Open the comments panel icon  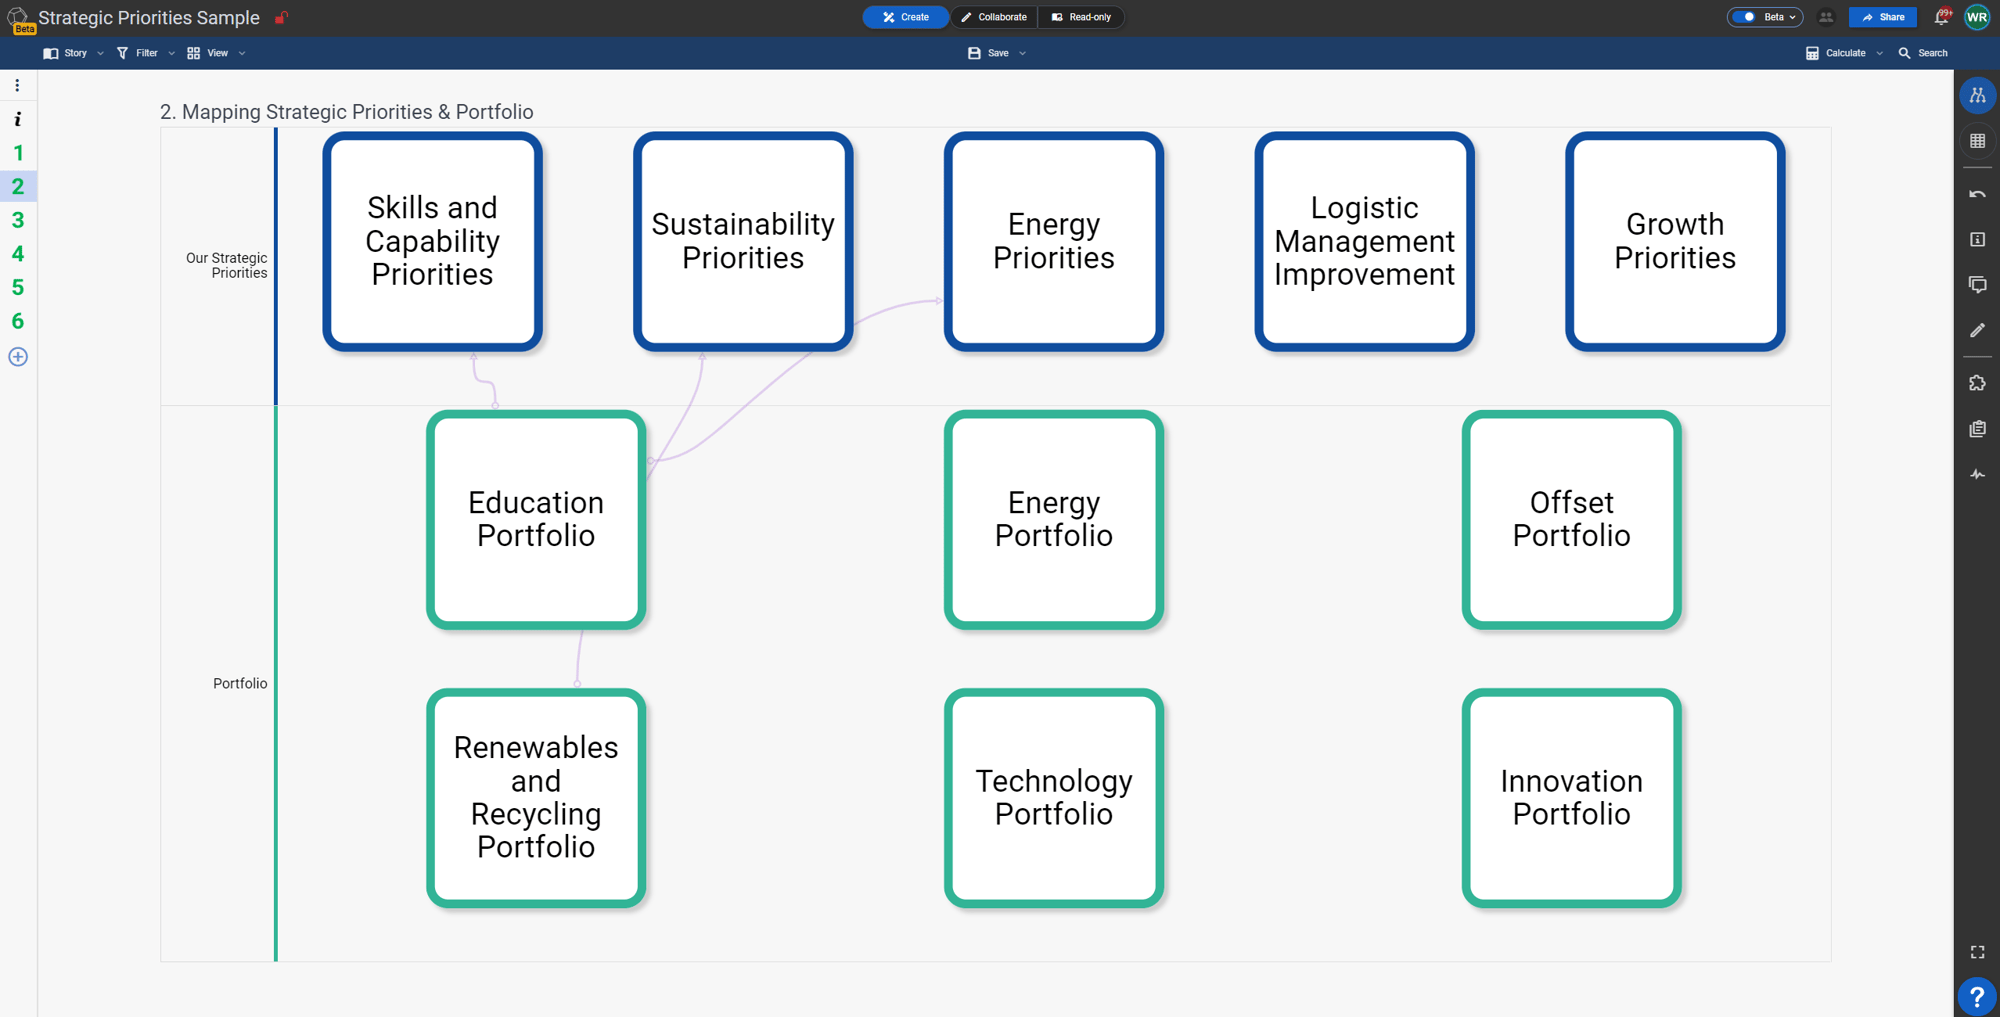[x=1977, y=285]
